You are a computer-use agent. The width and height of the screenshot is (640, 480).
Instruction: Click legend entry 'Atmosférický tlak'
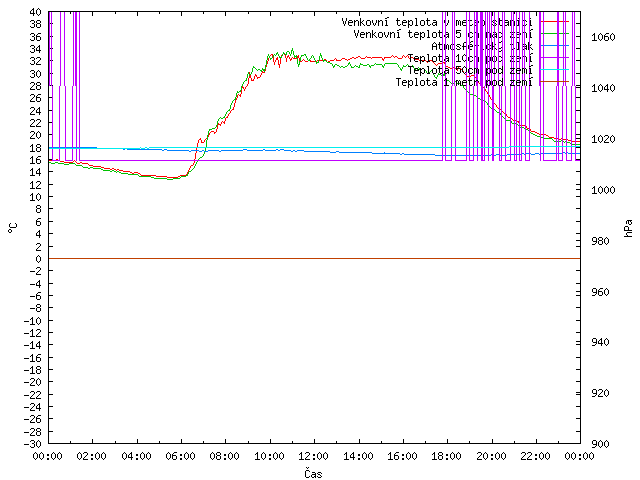point(482,47)
